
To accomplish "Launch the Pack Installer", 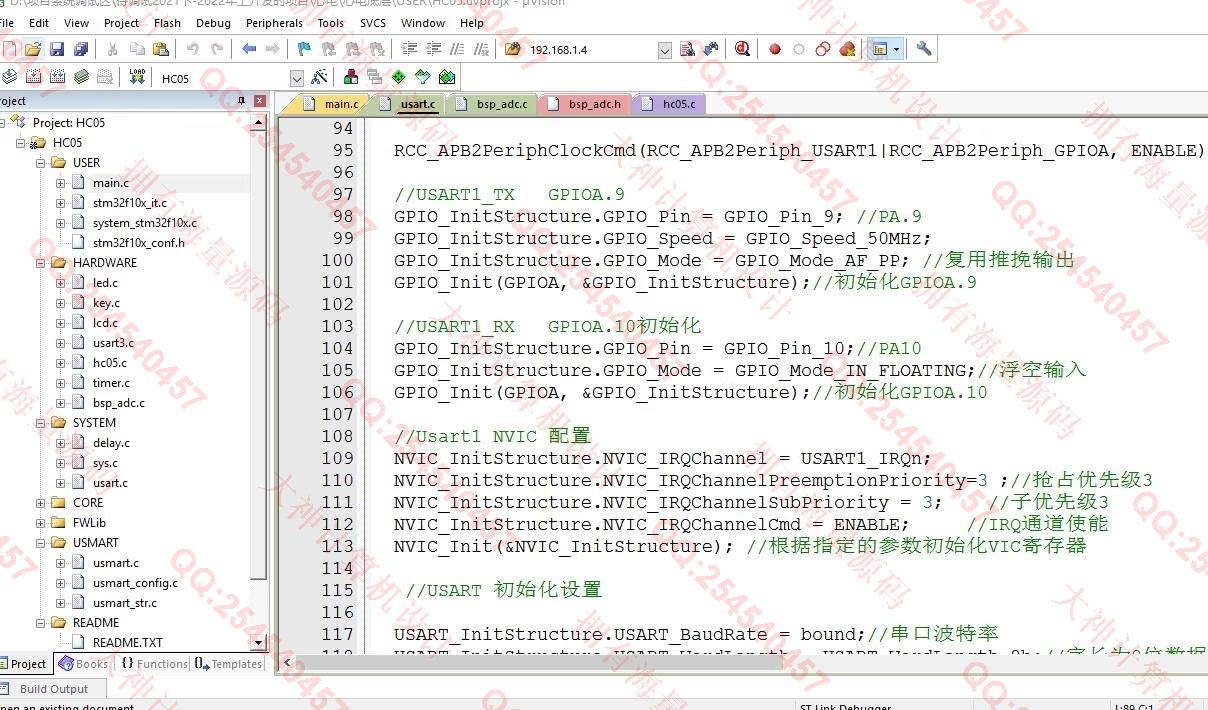I will tap(446, 77).
